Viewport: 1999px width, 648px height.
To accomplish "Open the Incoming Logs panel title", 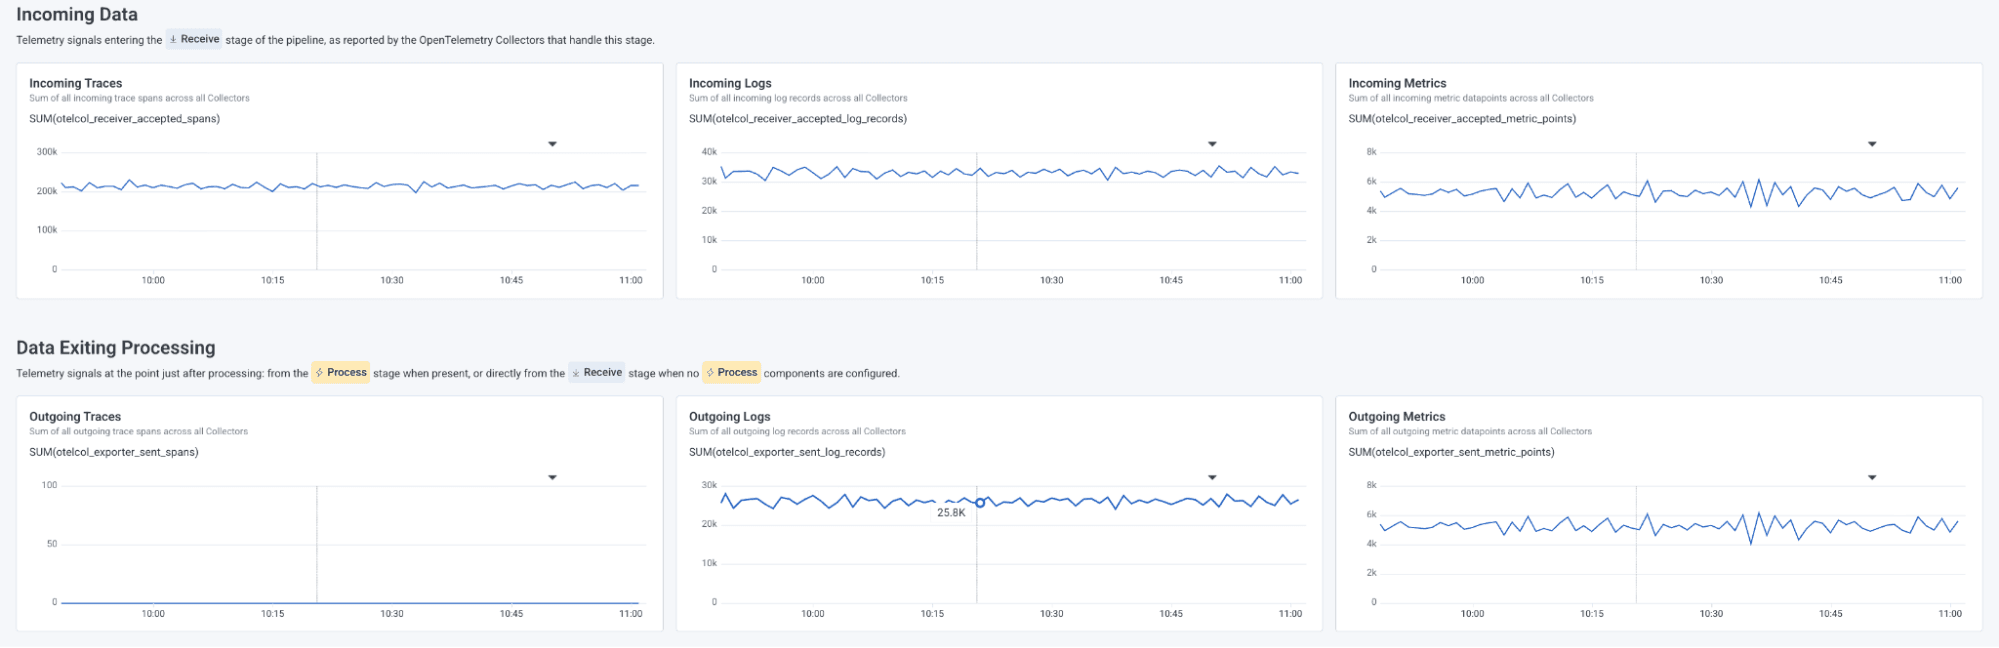I will click(x=730, y=83).
